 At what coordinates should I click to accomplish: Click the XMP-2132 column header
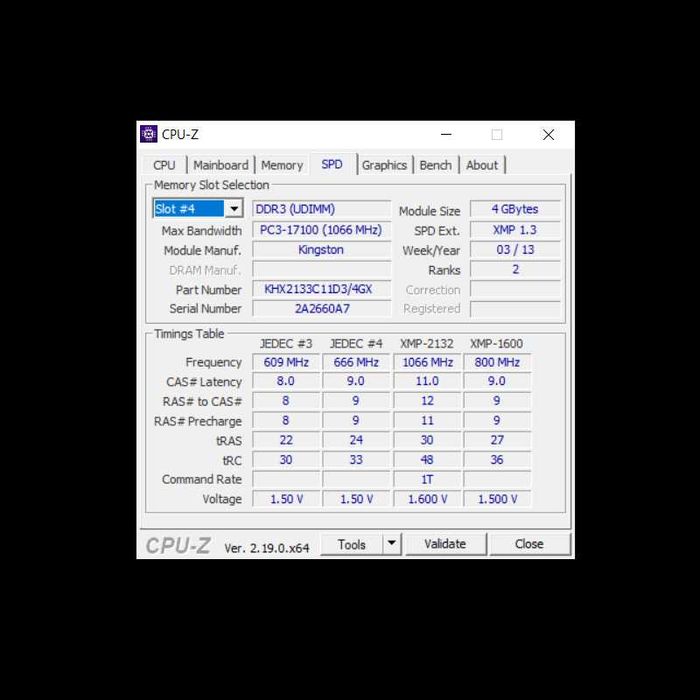click(x=427, y=344)
